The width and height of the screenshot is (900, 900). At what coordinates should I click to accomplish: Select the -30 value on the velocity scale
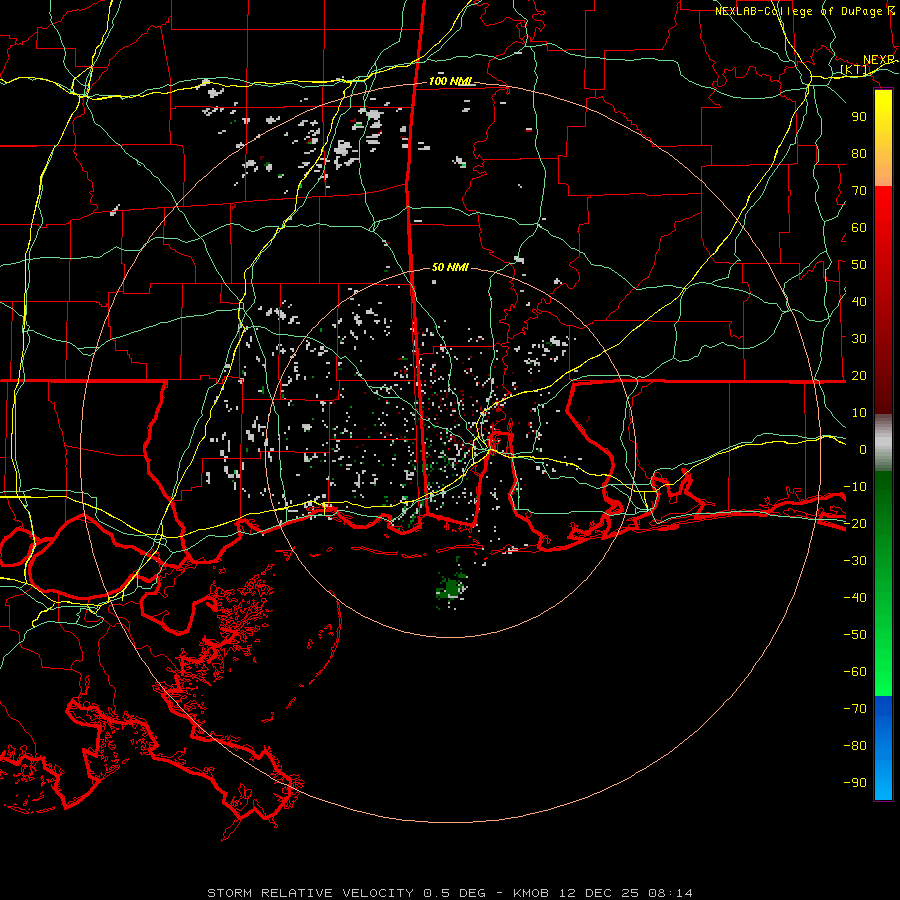pyautogui.click(x=855, y=561)
